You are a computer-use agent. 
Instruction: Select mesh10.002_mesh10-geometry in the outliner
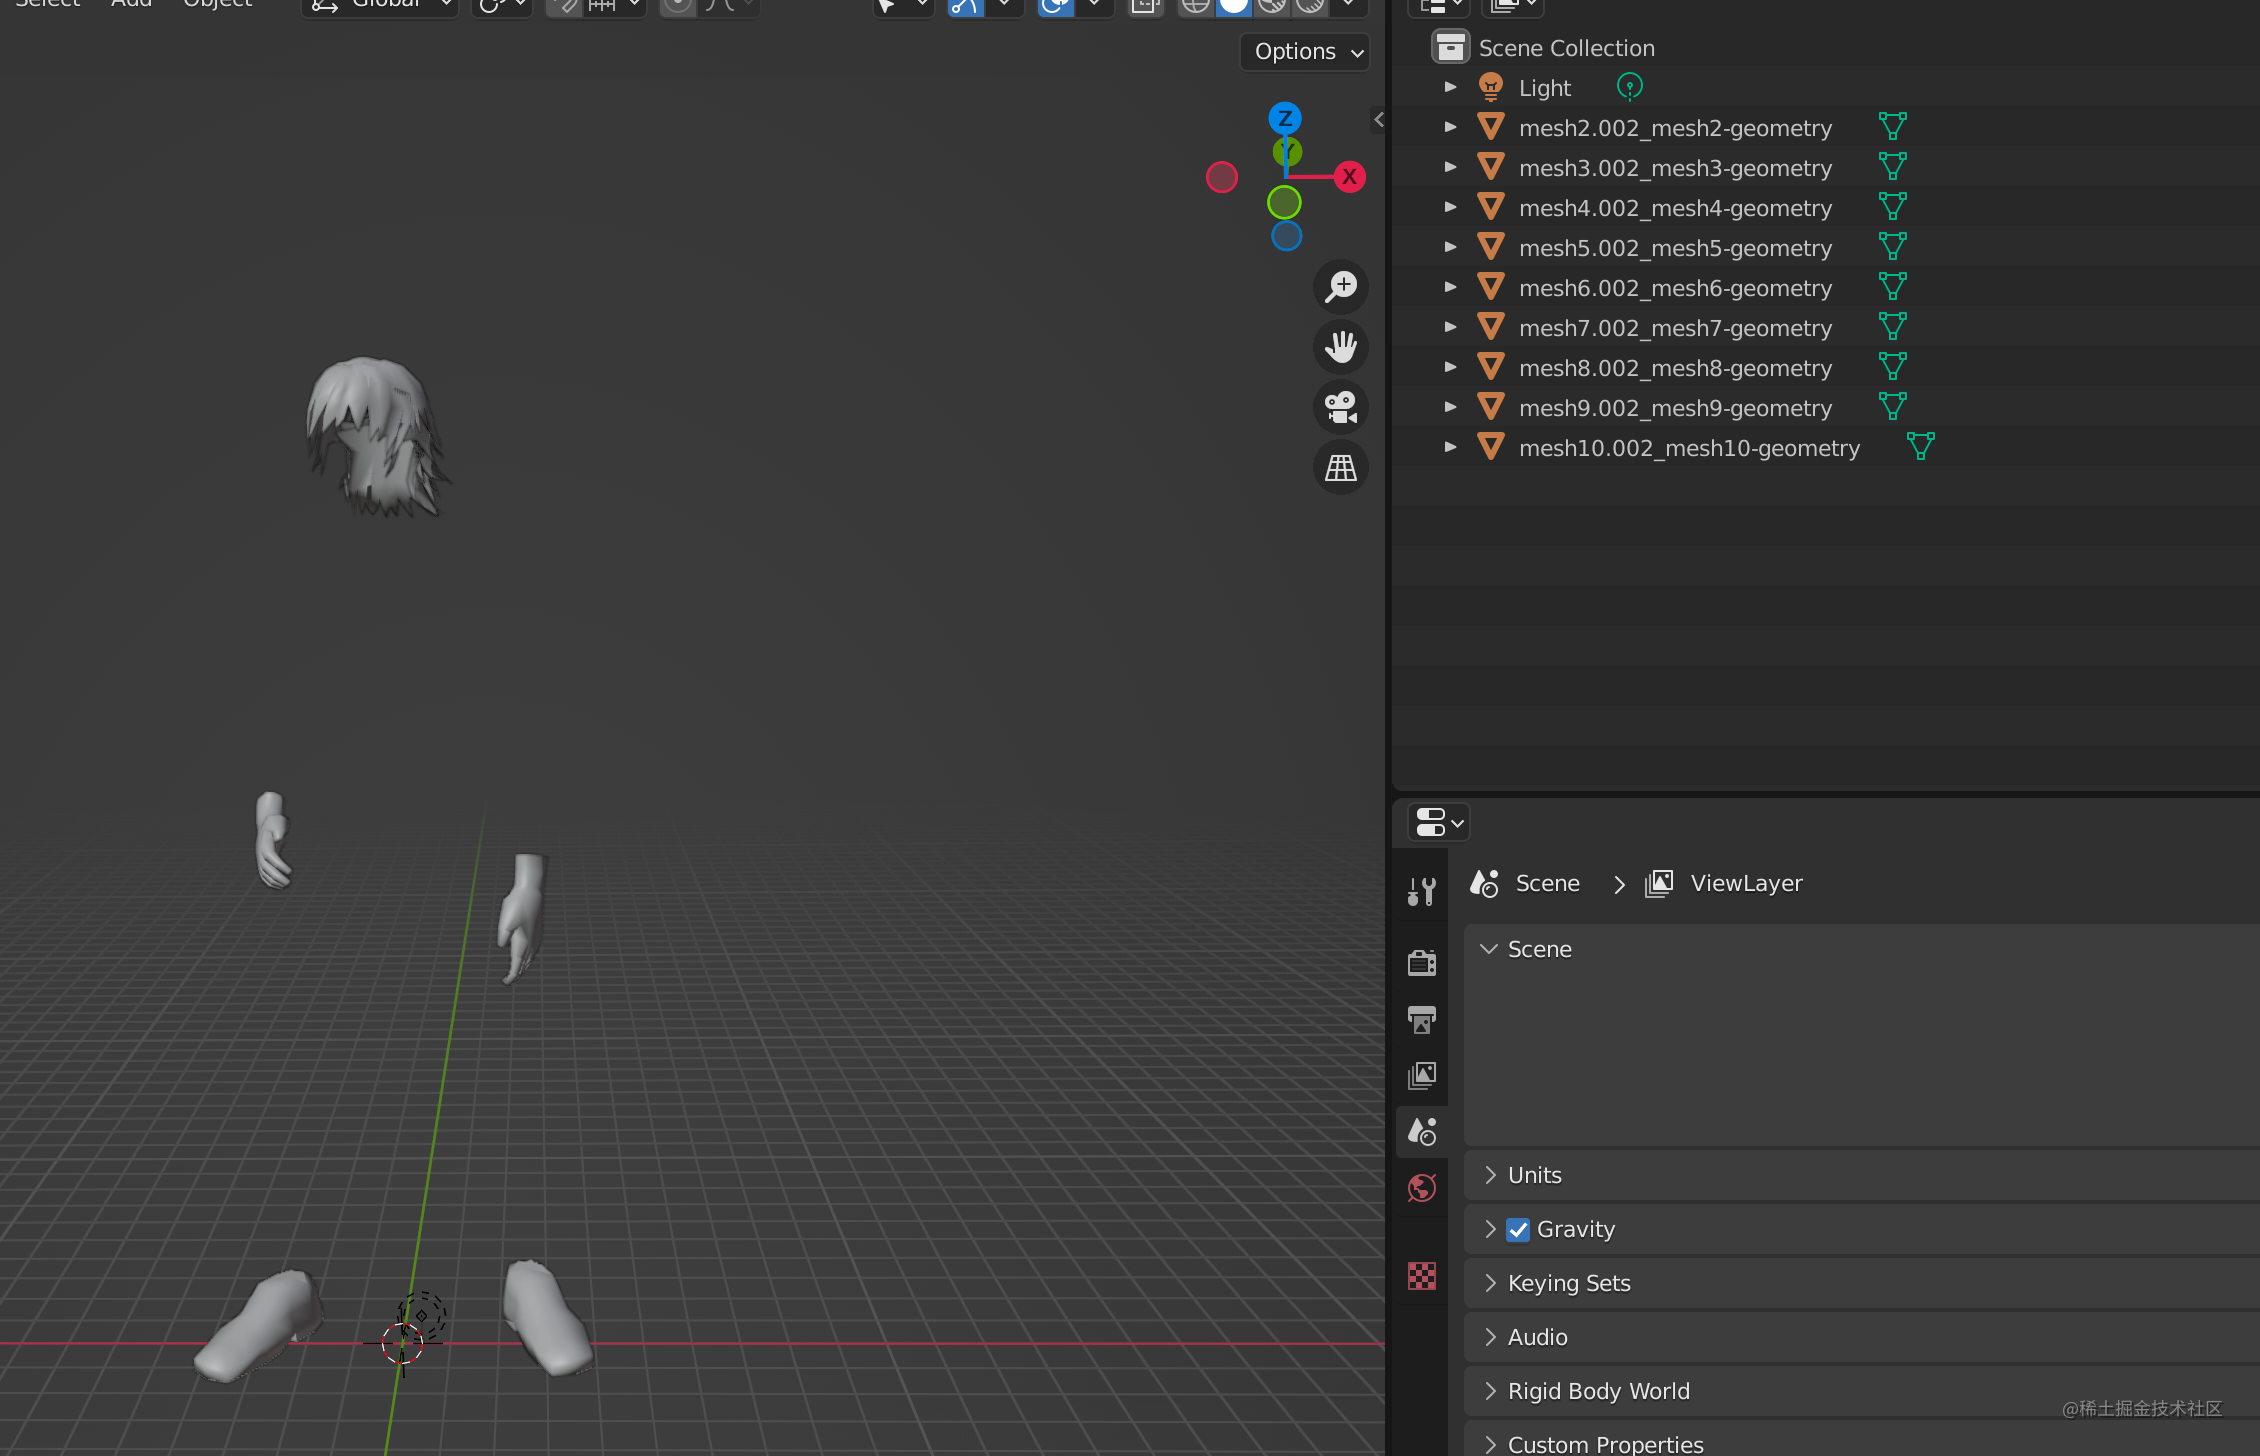click(1688, 448)
